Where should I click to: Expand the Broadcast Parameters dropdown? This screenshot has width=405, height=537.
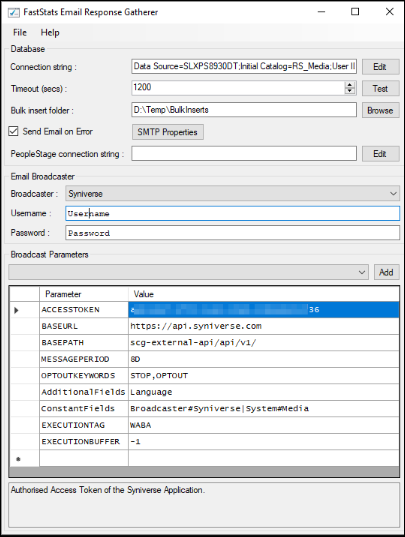click(x=362, y=272)
